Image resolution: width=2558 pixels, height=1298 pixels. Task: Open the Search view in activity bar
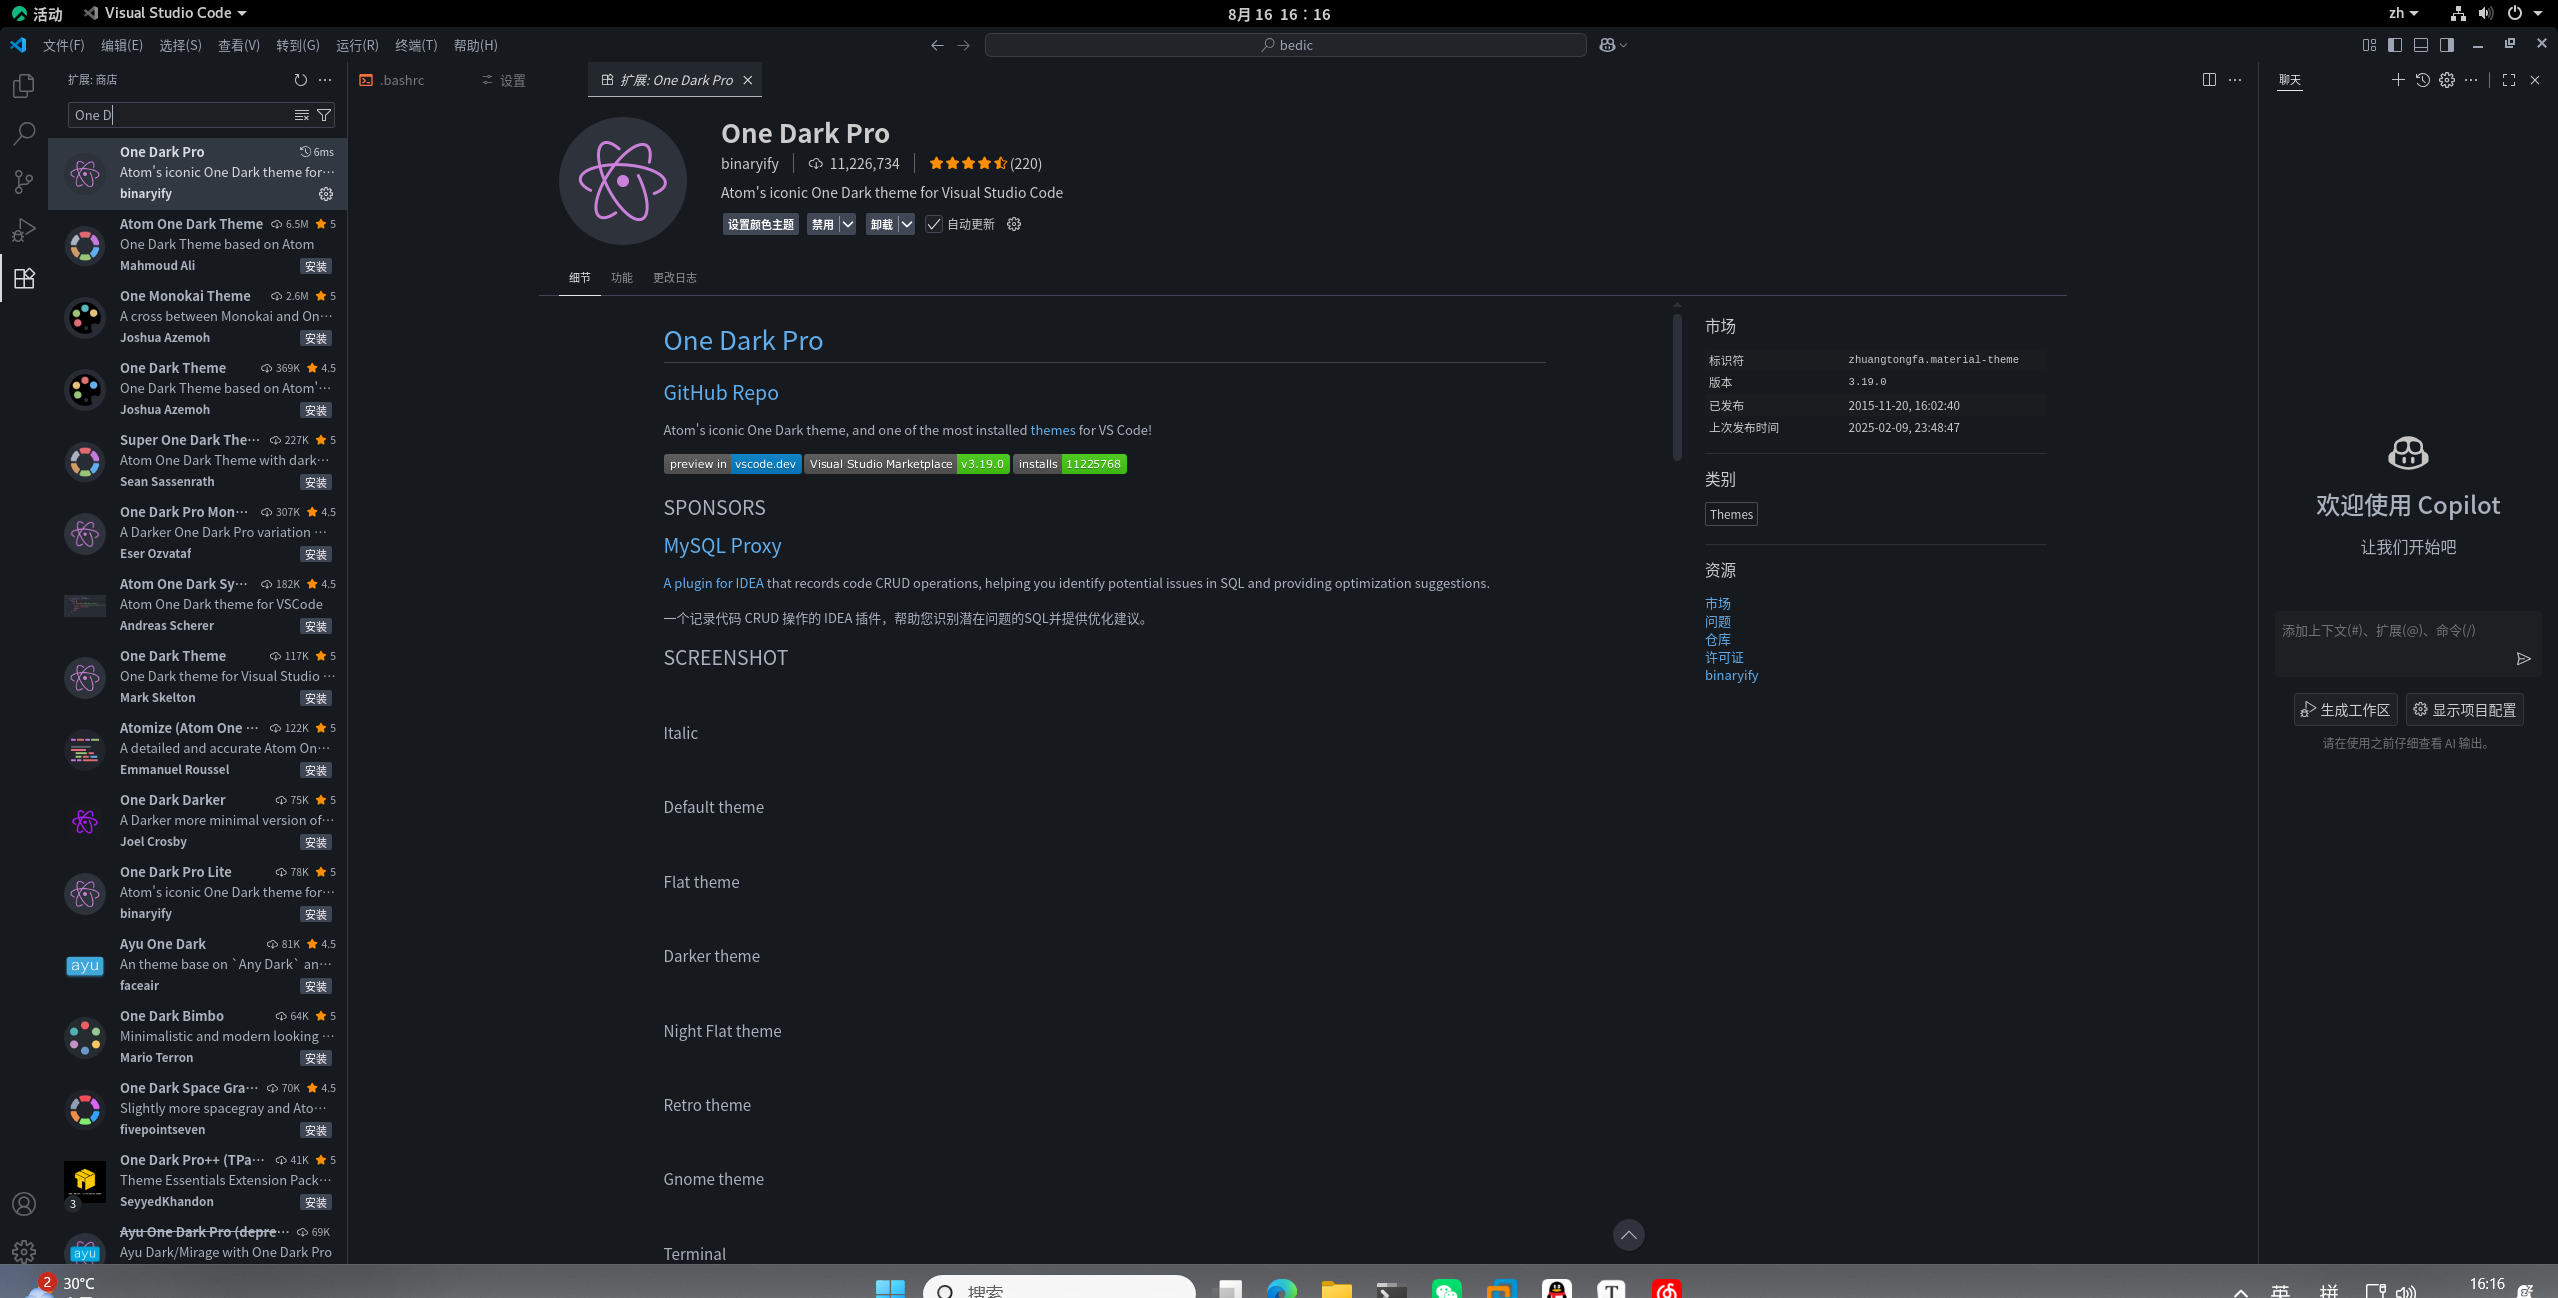24,133
